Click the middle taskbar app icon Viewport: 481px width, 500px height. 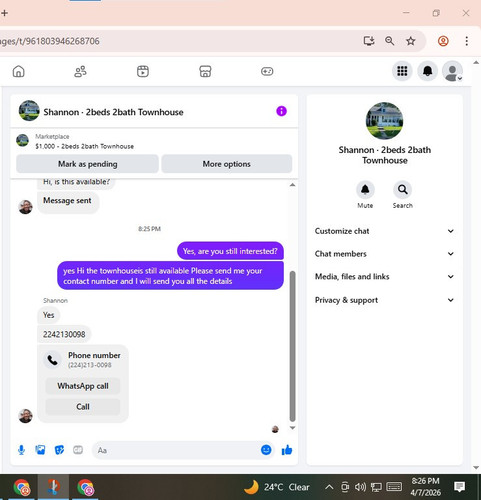[53, 487]
